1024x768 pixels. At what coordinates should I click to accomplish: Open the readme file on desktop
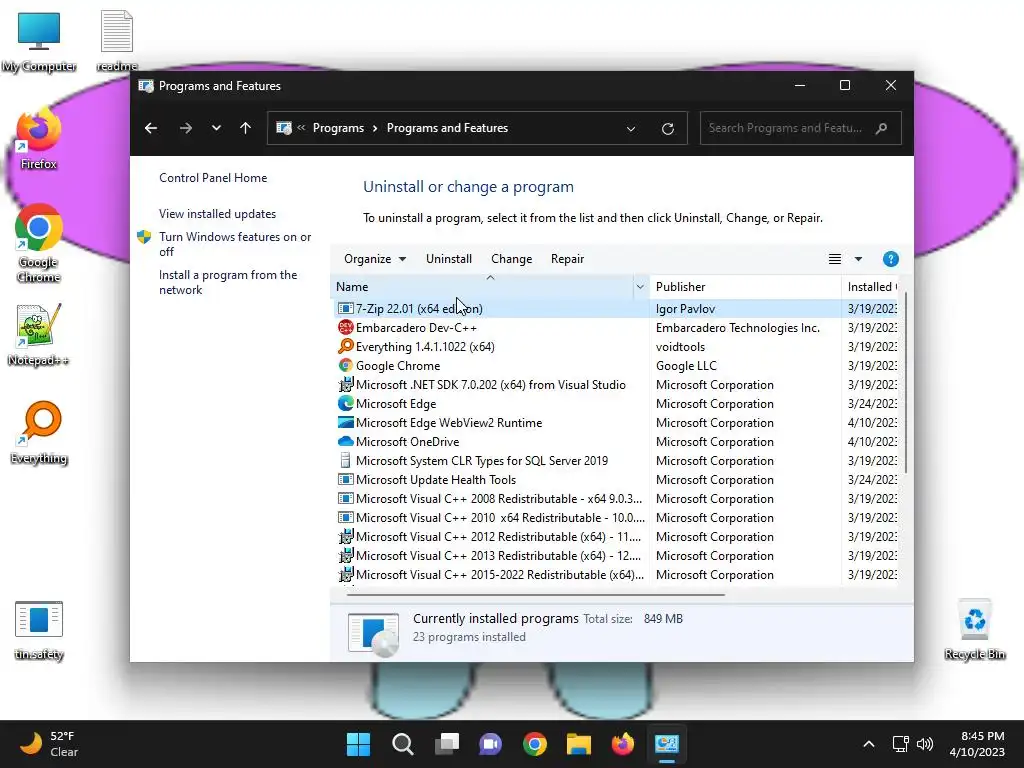point(117,40)
